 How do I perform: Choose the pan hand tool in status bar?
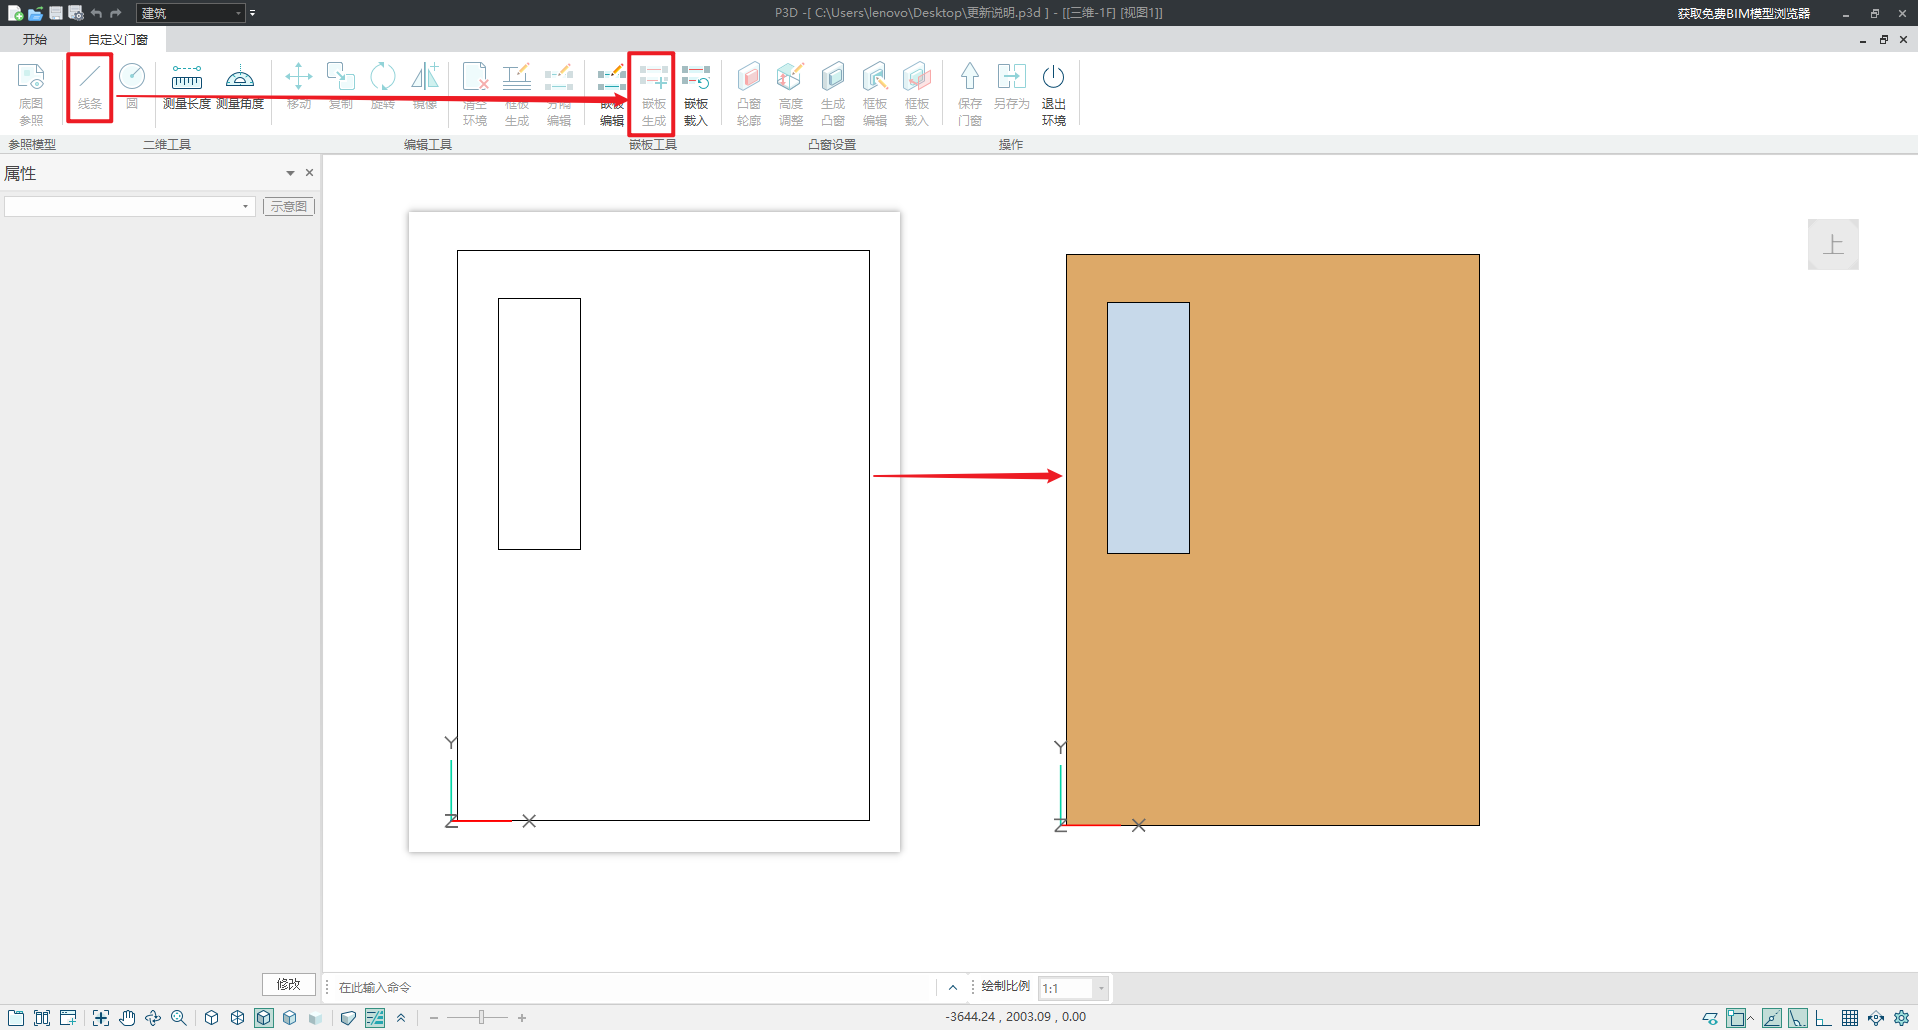tap(127, 1018)
